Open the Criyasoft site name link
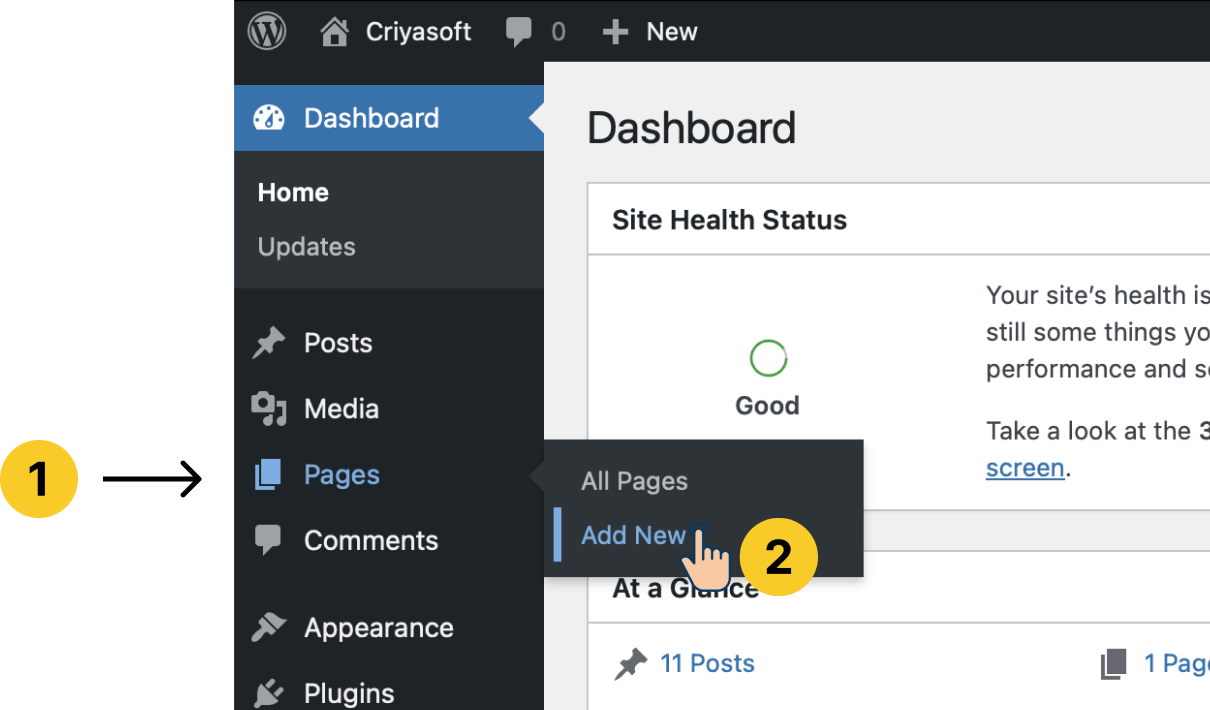Image resolution: width=1210 pixels, height=710 pixels. coord(418,32)
